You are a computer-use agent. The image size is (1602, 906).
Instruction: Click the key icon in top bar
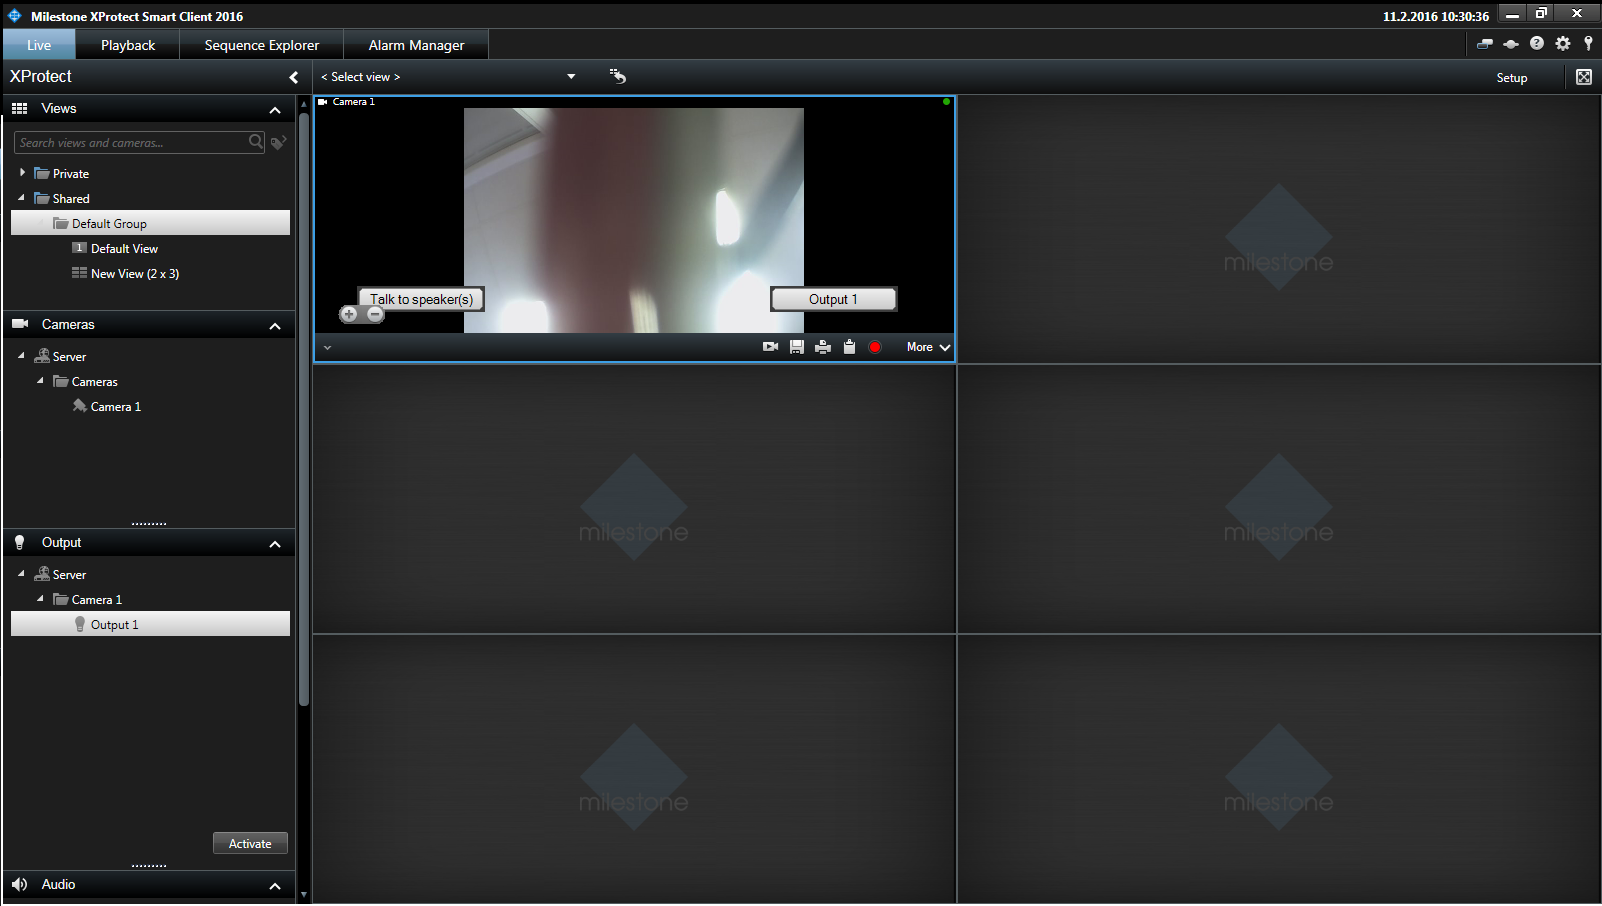[1588, 44]
